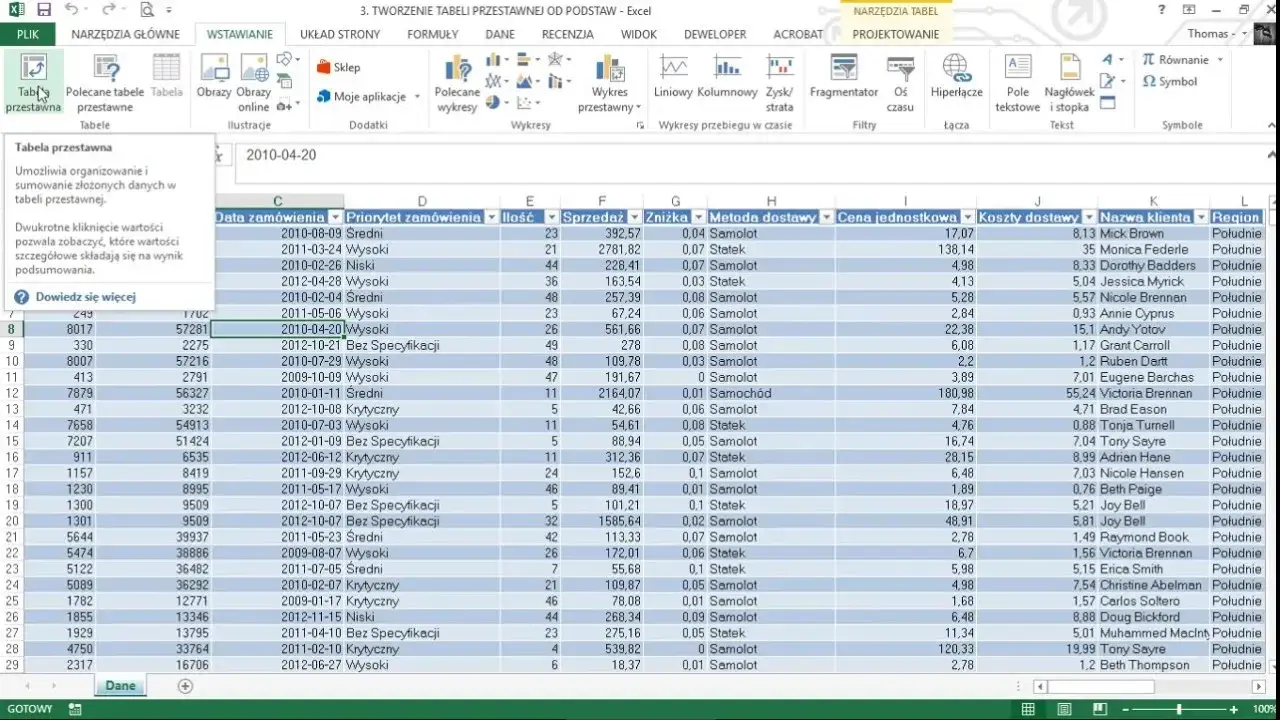Click the formula bar showing 2010-04-20
The image size is (1280, 720).
(750, 155)
